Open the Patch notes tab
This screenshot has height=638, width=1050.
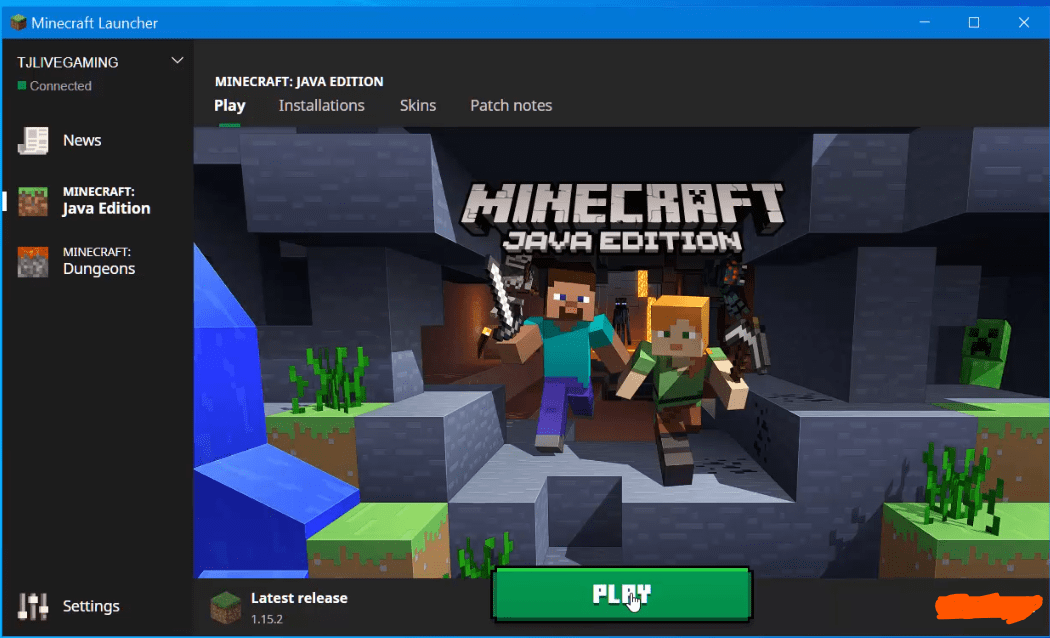pyautogui.click(x=511, y=106)
